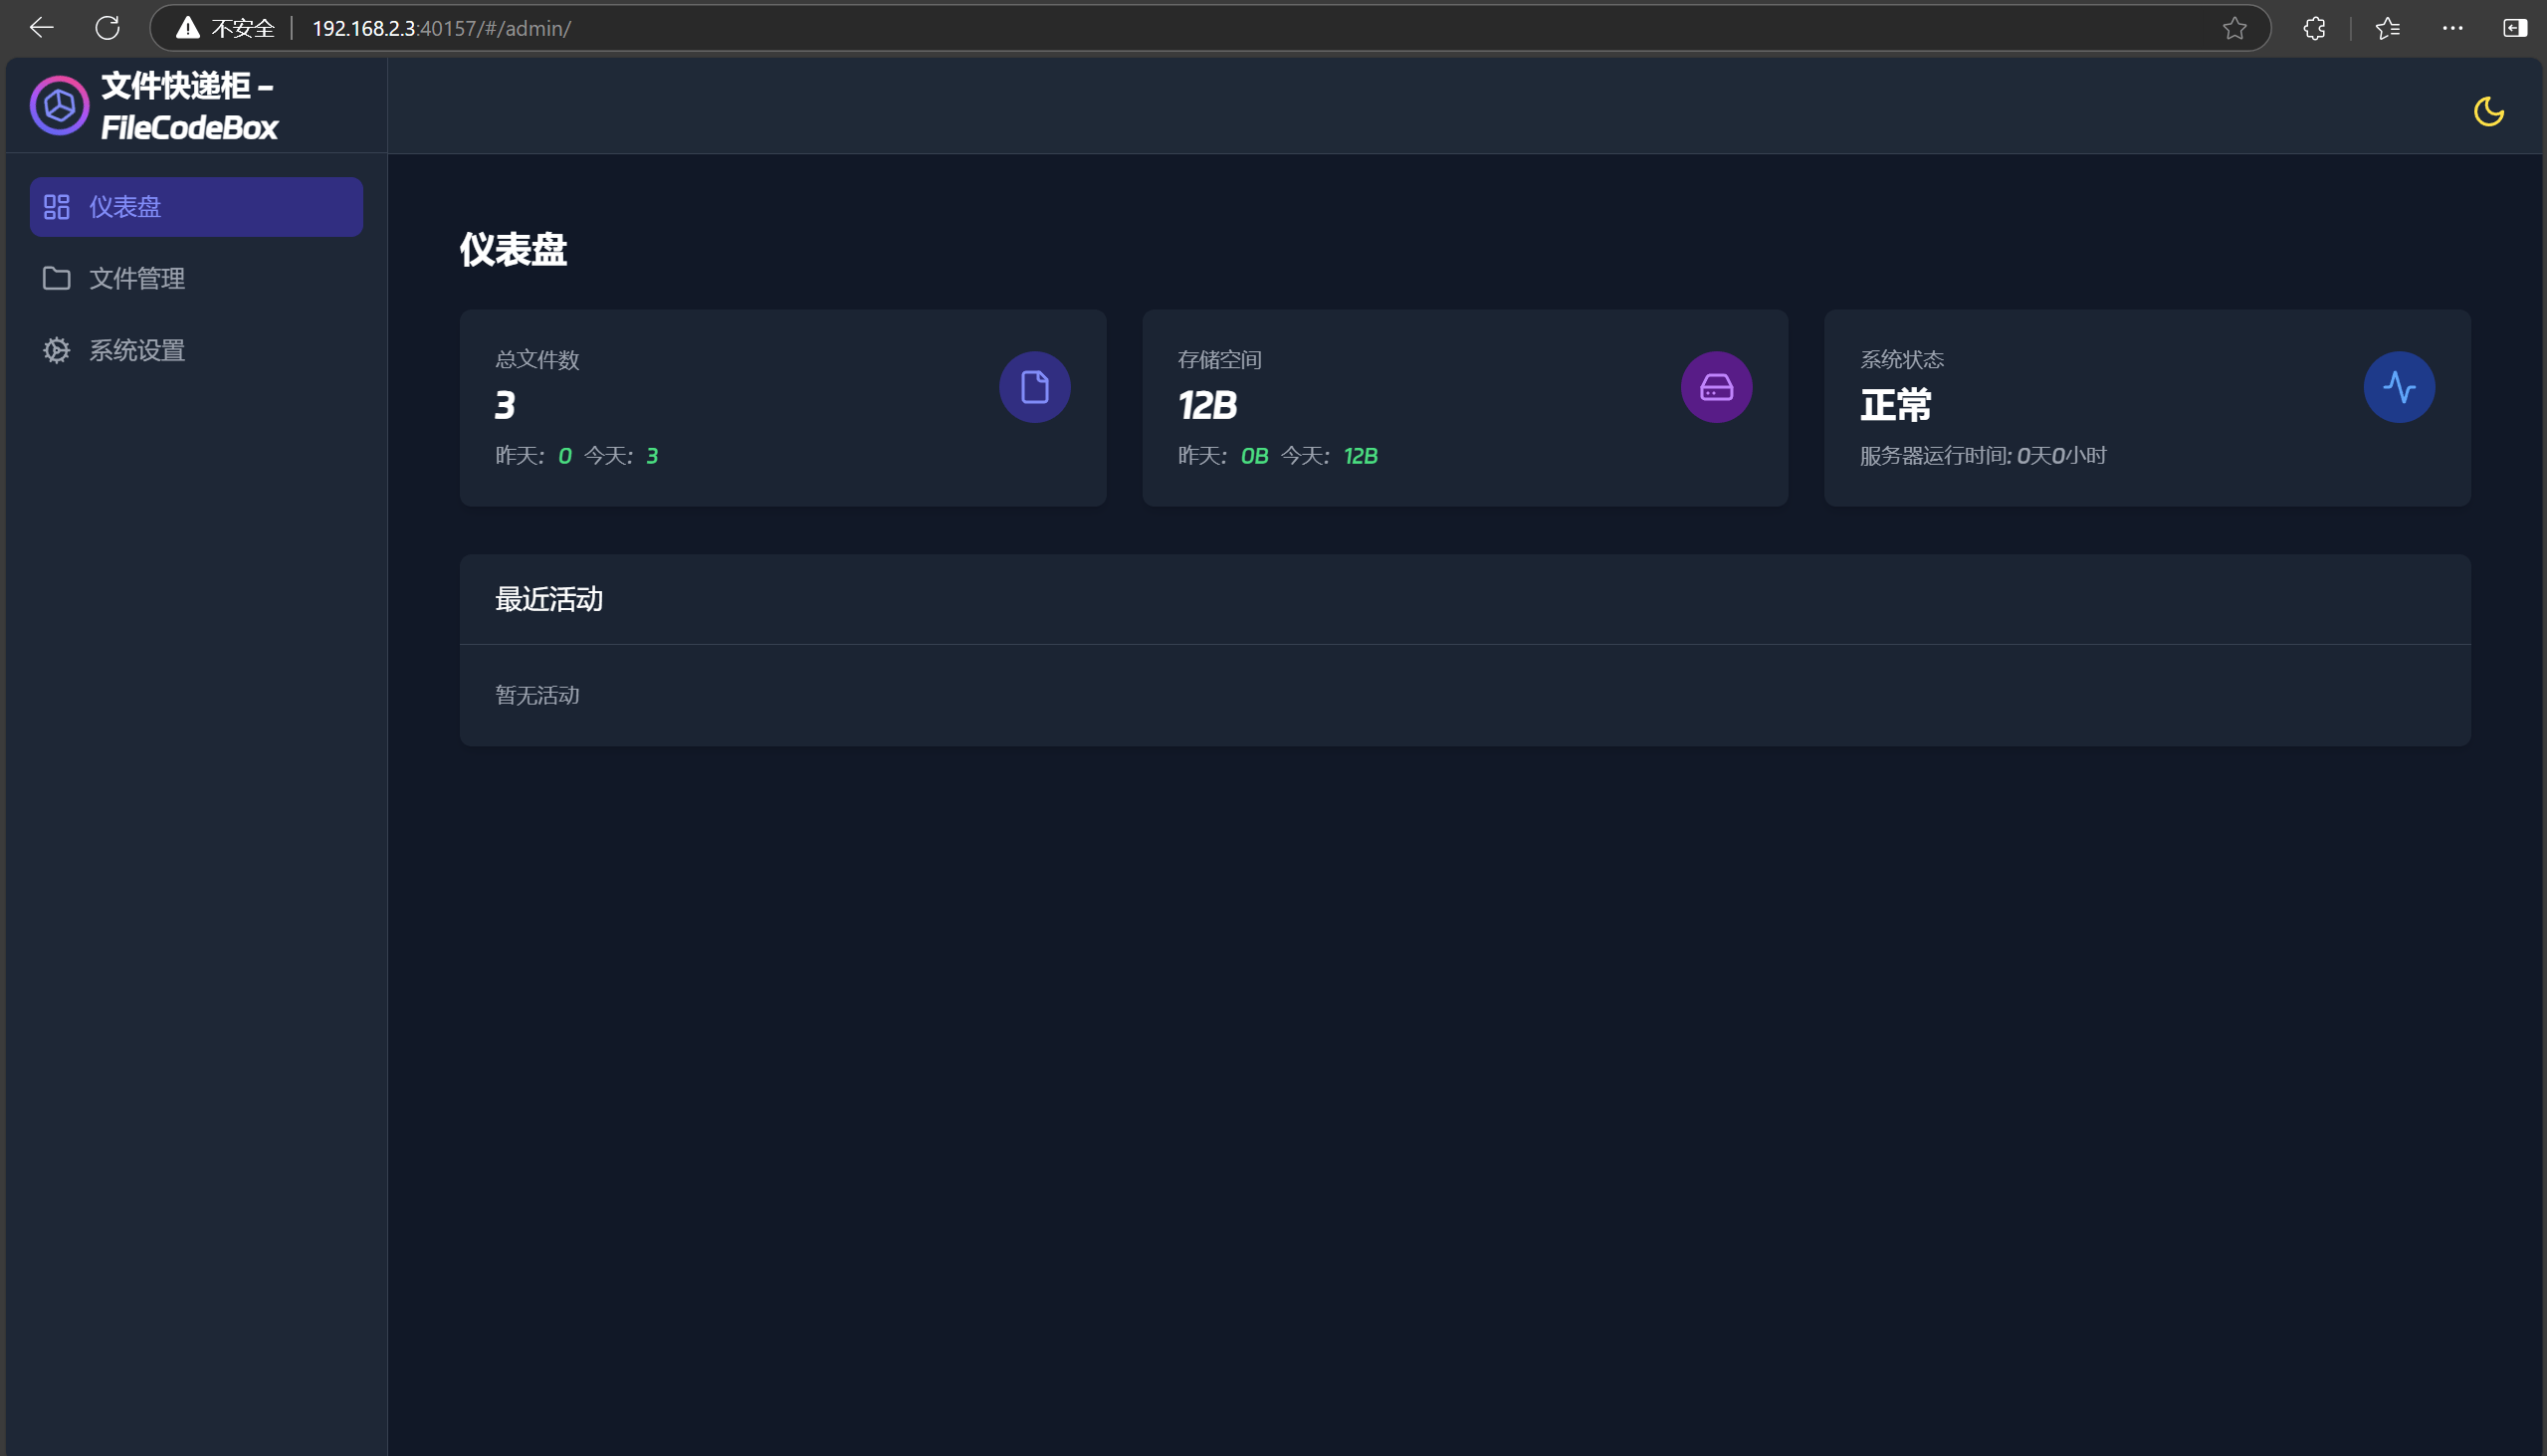Click the activity pulse icon on the 系统状态 card
2547x1456 pixels.
click(x=2398, y=387)
